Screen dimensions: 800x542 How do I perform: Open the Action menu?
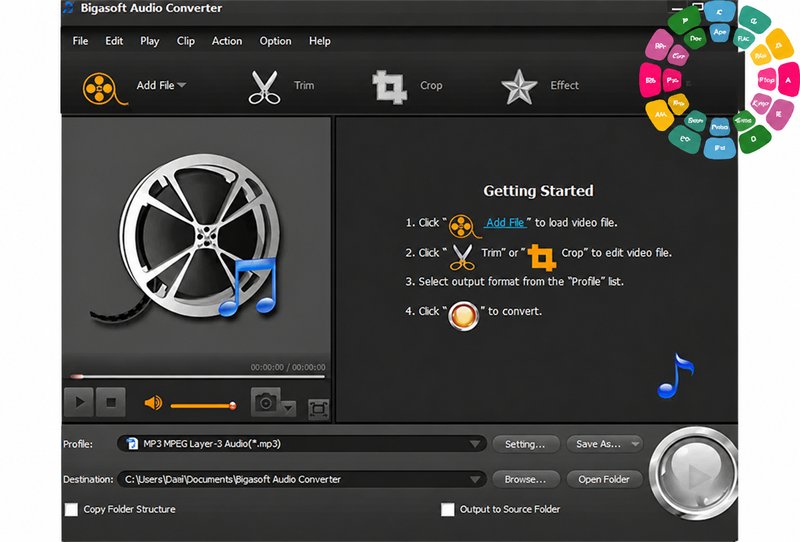[227, 41]
